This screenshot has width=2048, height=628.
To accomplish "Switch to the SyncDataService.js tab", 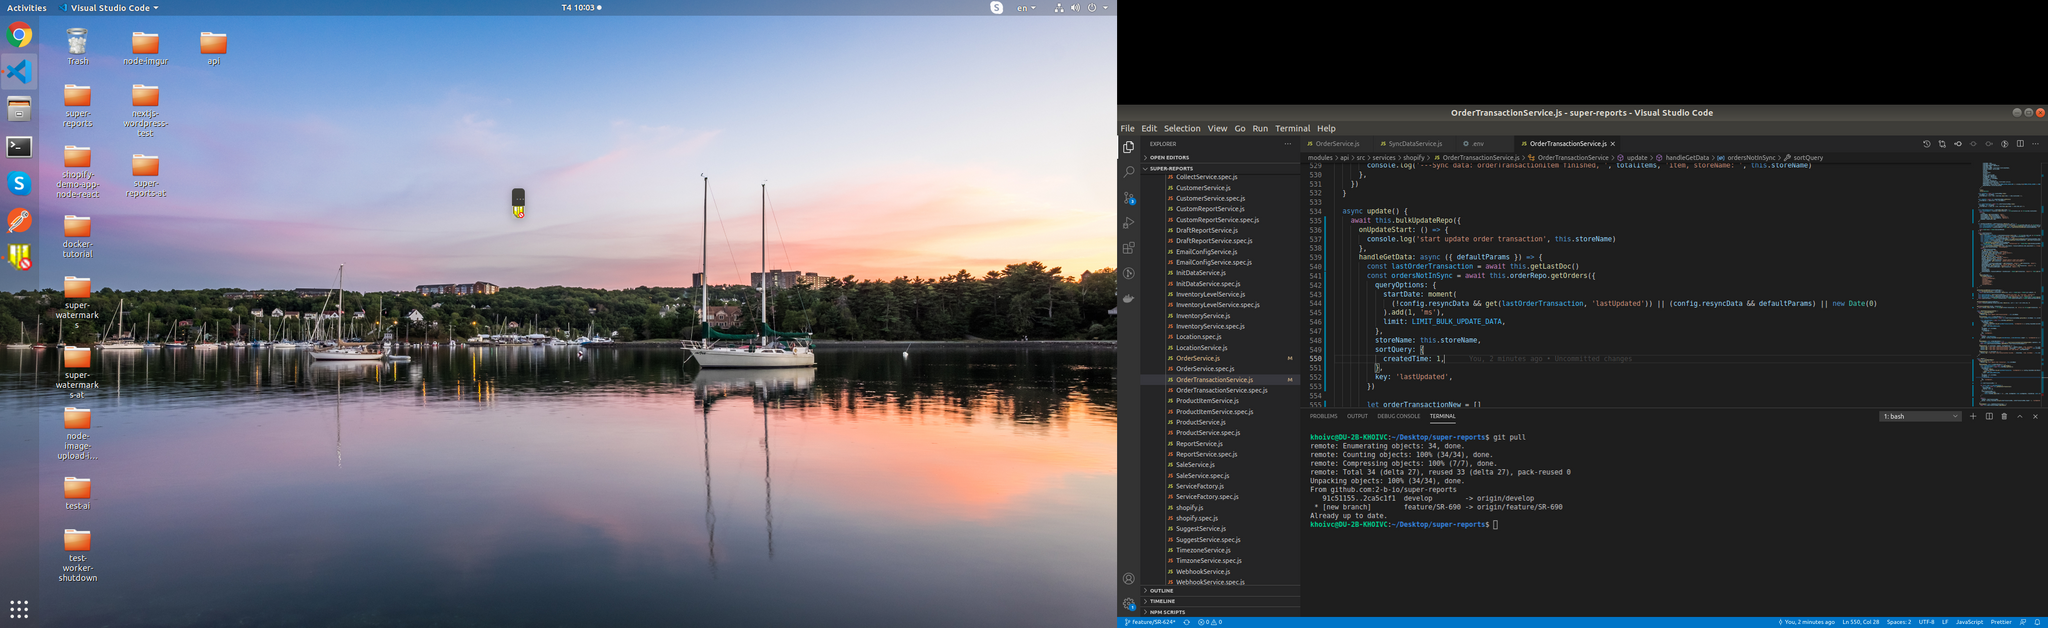I will tap(1414, 144).
